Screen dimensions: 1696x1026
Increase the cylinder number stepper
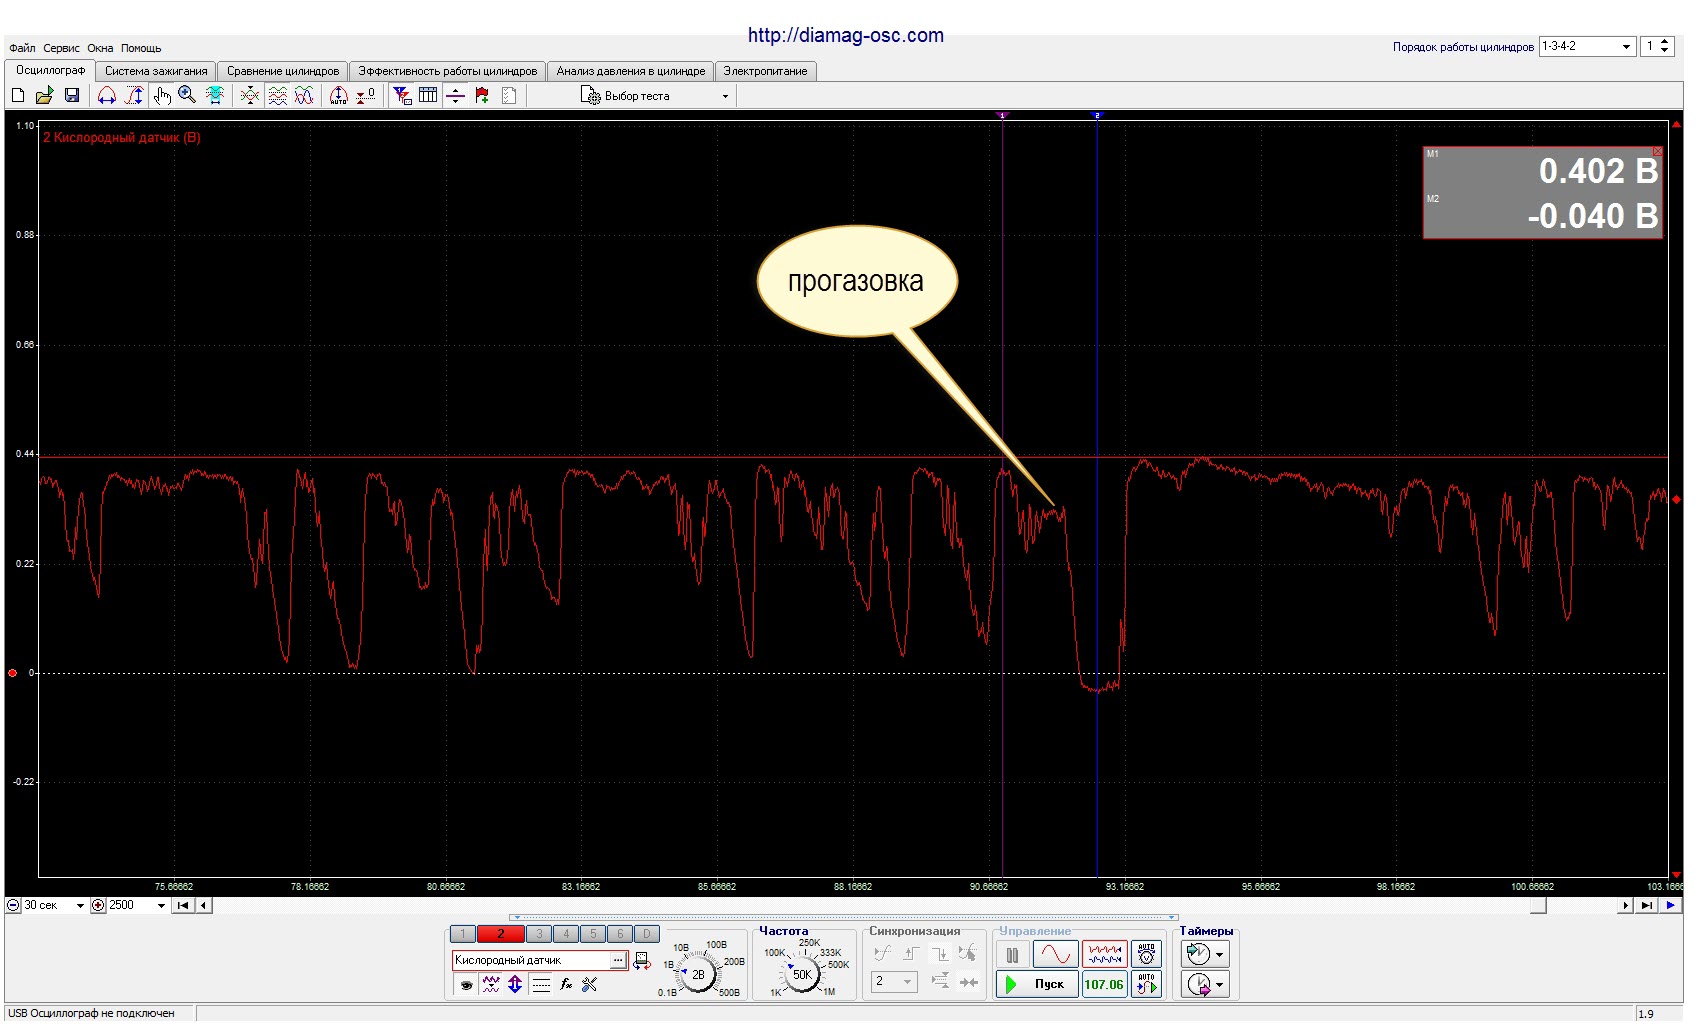(1664, 42)
